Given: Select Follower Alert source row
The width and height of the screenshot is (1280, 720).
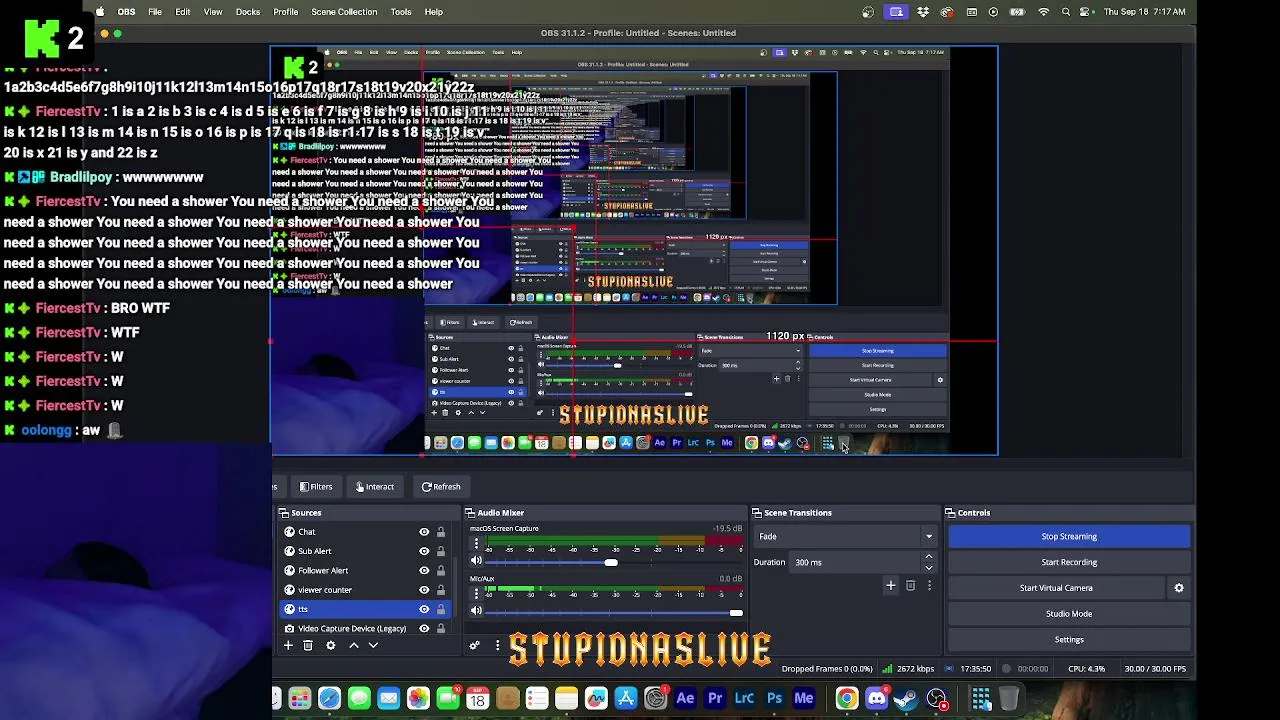Looking at the screenshot, I should point(364,570).
